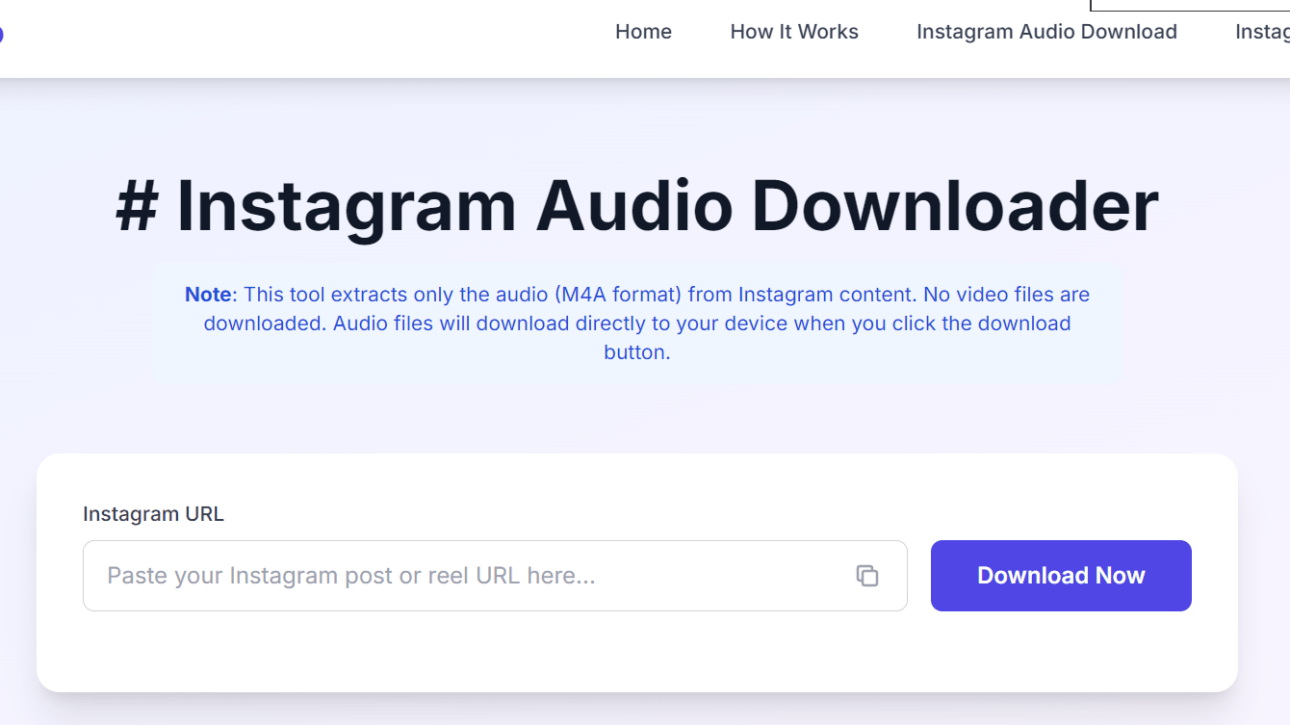Image resolution: width=1290 pixels, height=725 pixels.
Task: Click the paste clipboard icon in URL field
Action: (867, 575)
